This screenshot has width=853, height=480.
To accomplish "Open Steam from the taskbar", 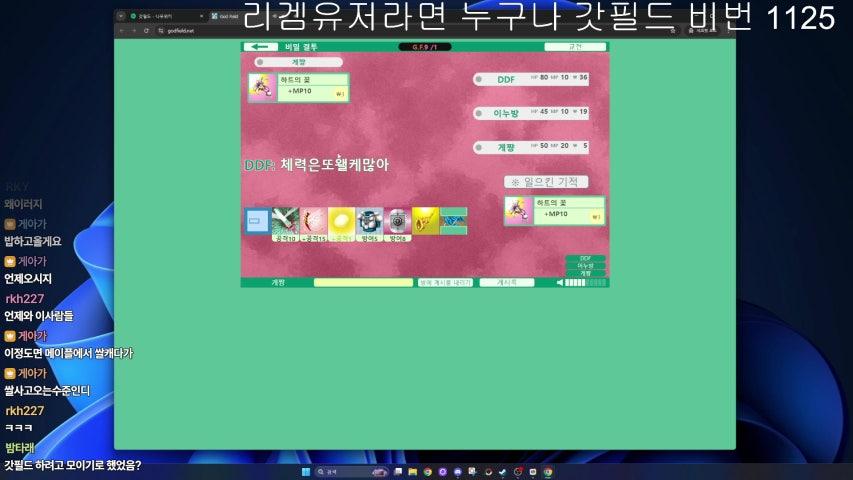I will [x=503, y=472].
